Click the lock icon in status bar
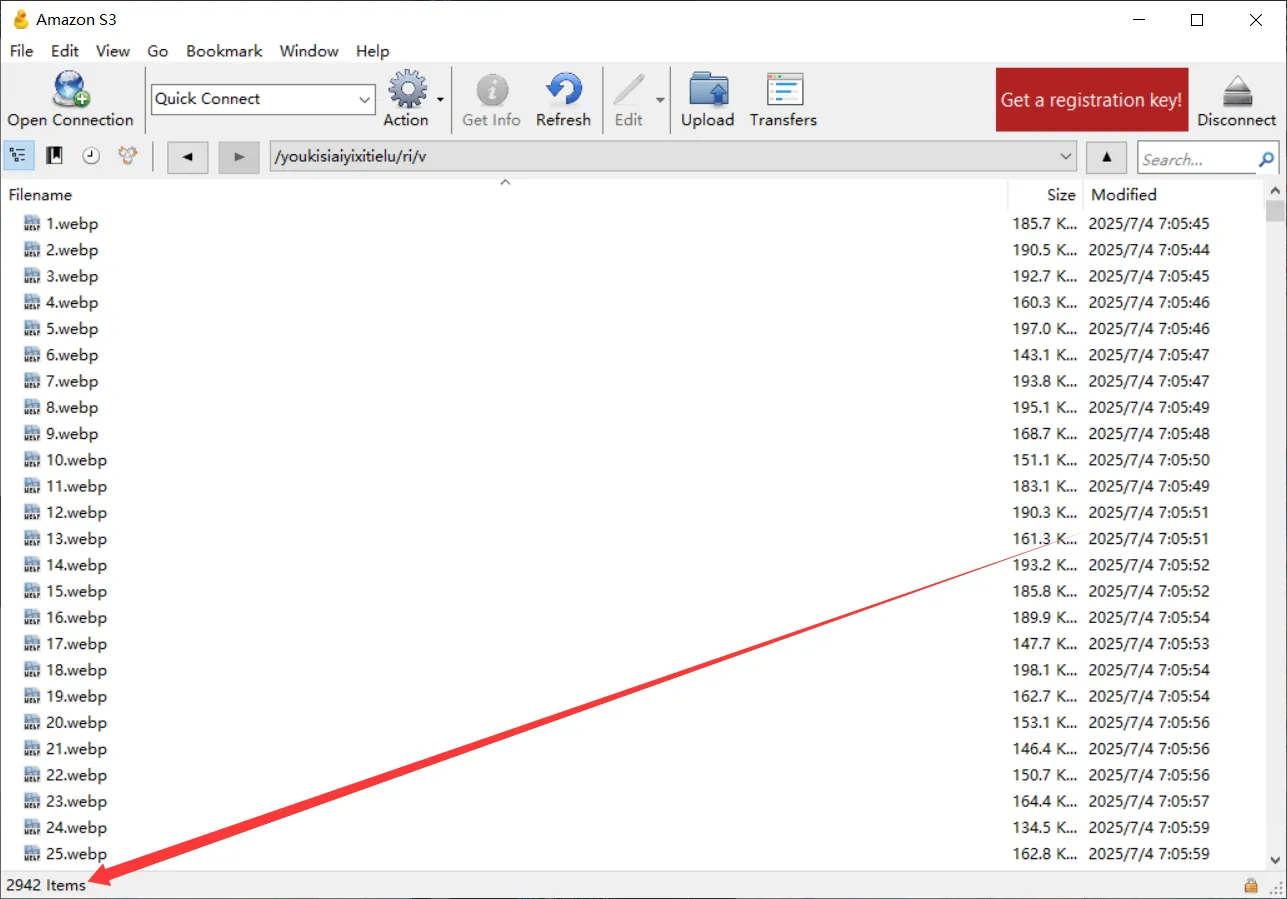The image size is (1287, 899). click(x=1250, y=885)
